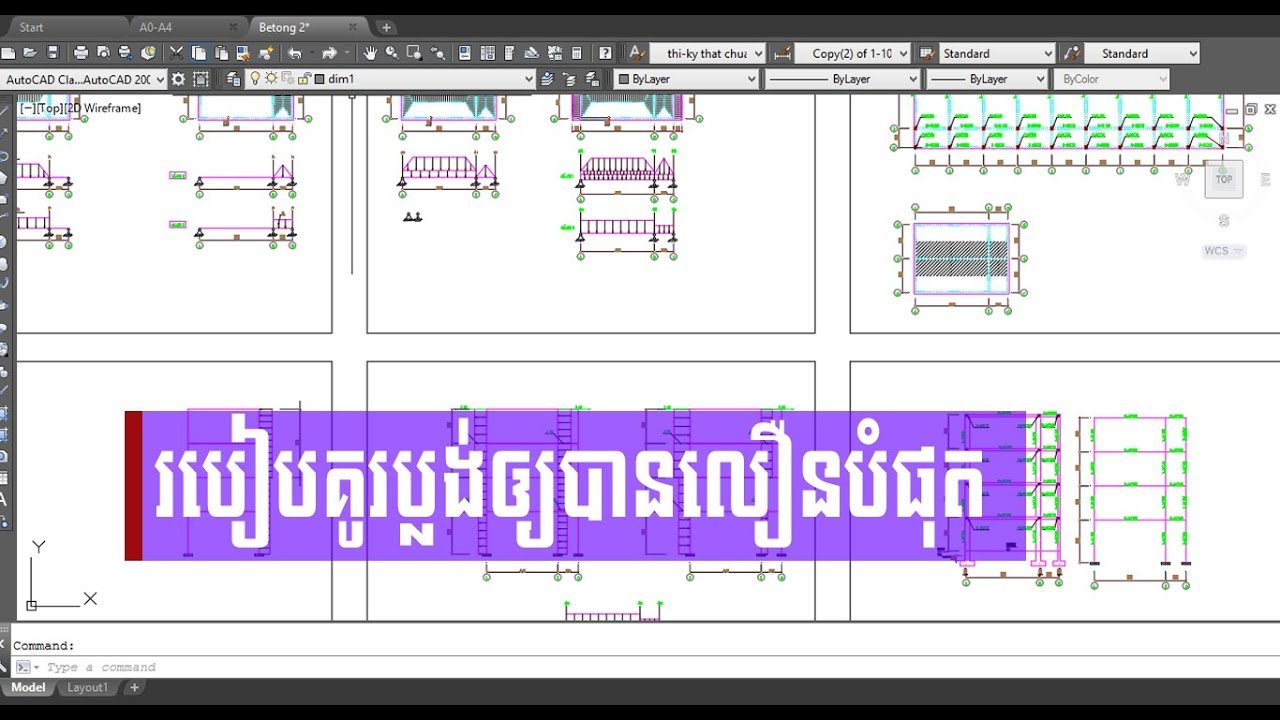Click the Text Style icon

pyautogui.click(x=636, y=53)
